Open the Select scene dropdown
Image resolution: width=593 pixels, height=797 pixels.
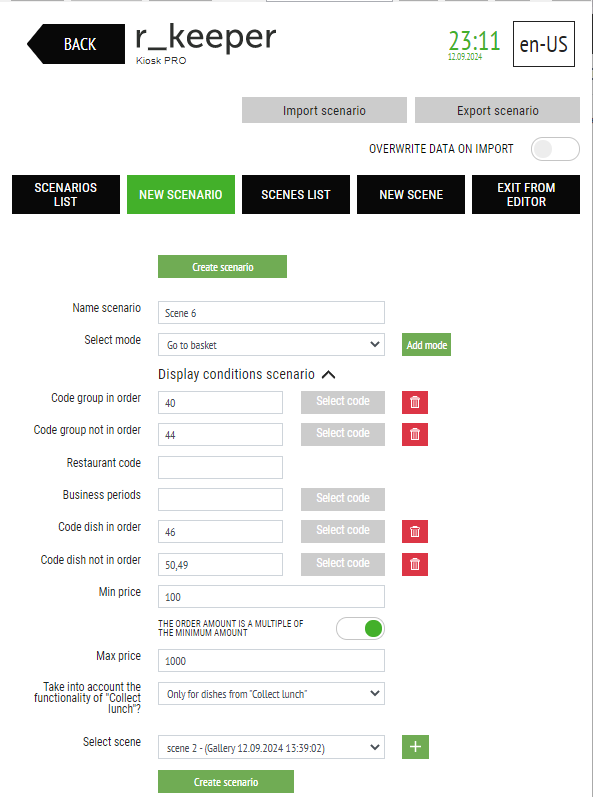pos(271,747)
